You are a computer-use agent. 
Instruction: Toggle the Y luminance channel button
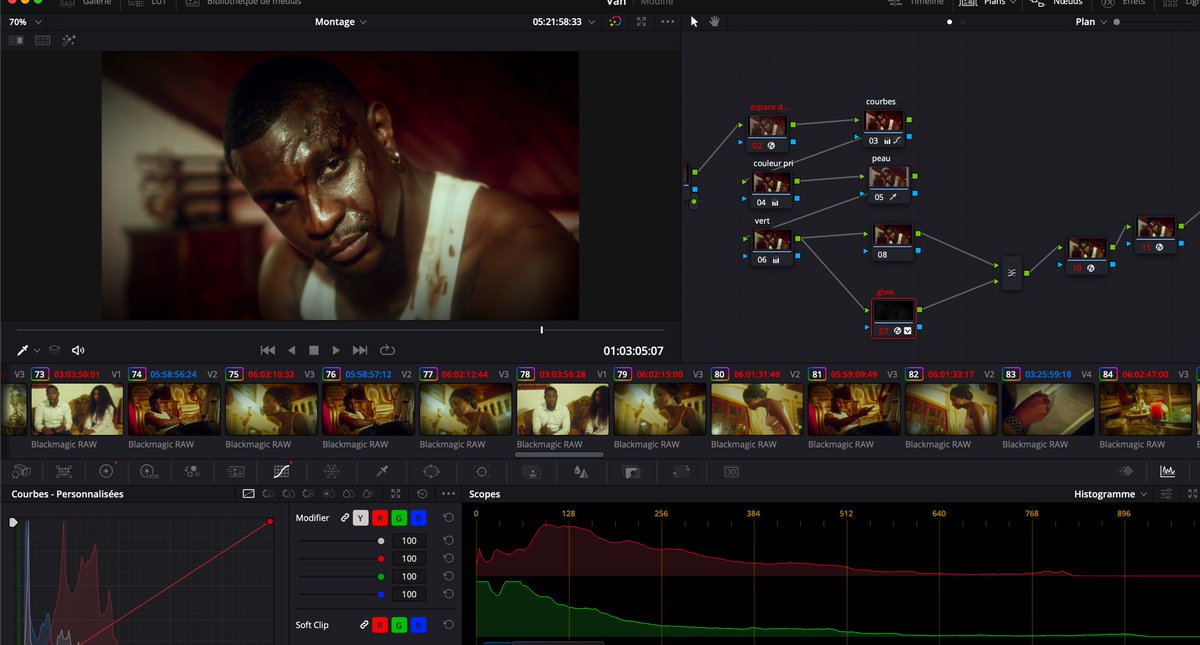coord(361,518)
